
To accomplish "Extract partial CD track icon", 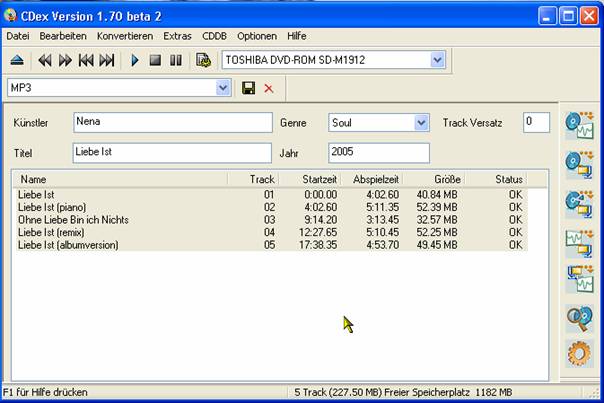I will pyautogui.click(x=579, y=204).
